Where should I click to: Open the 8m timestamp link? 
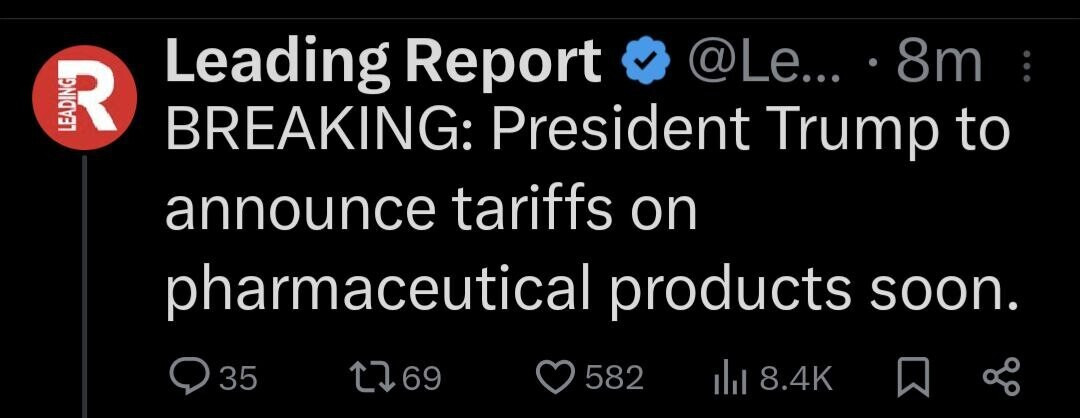tap(939, 65)
